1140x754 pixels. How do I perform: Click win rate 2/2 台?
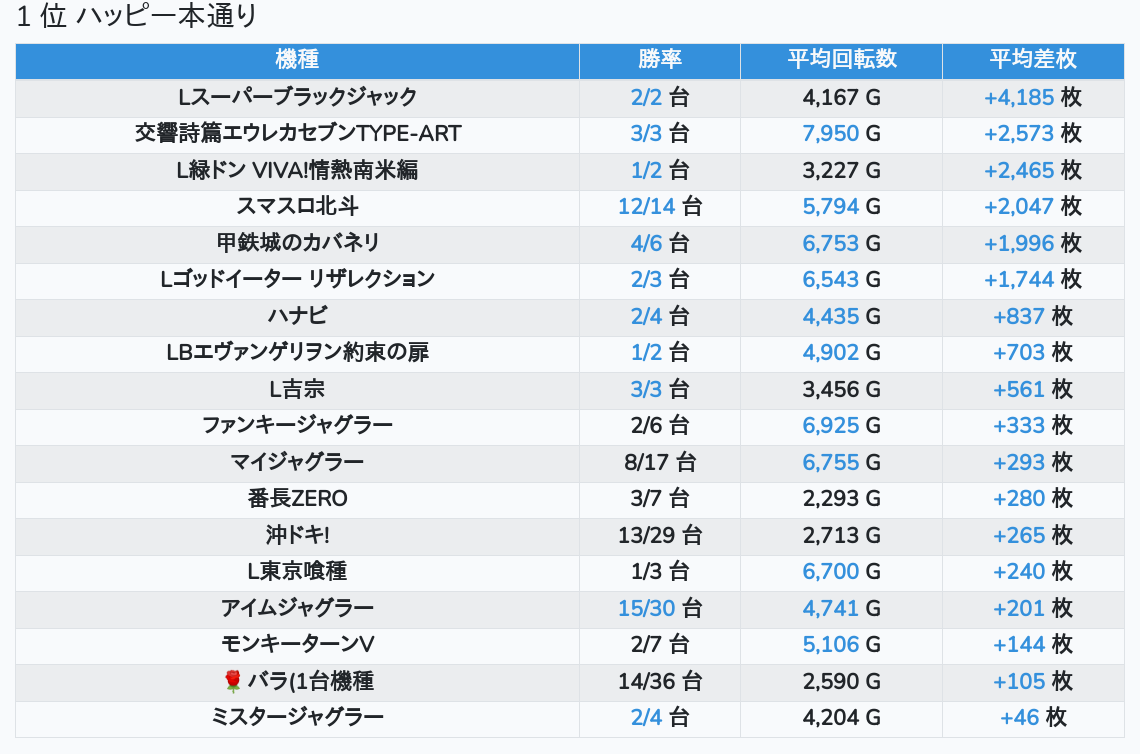[660, 97]
